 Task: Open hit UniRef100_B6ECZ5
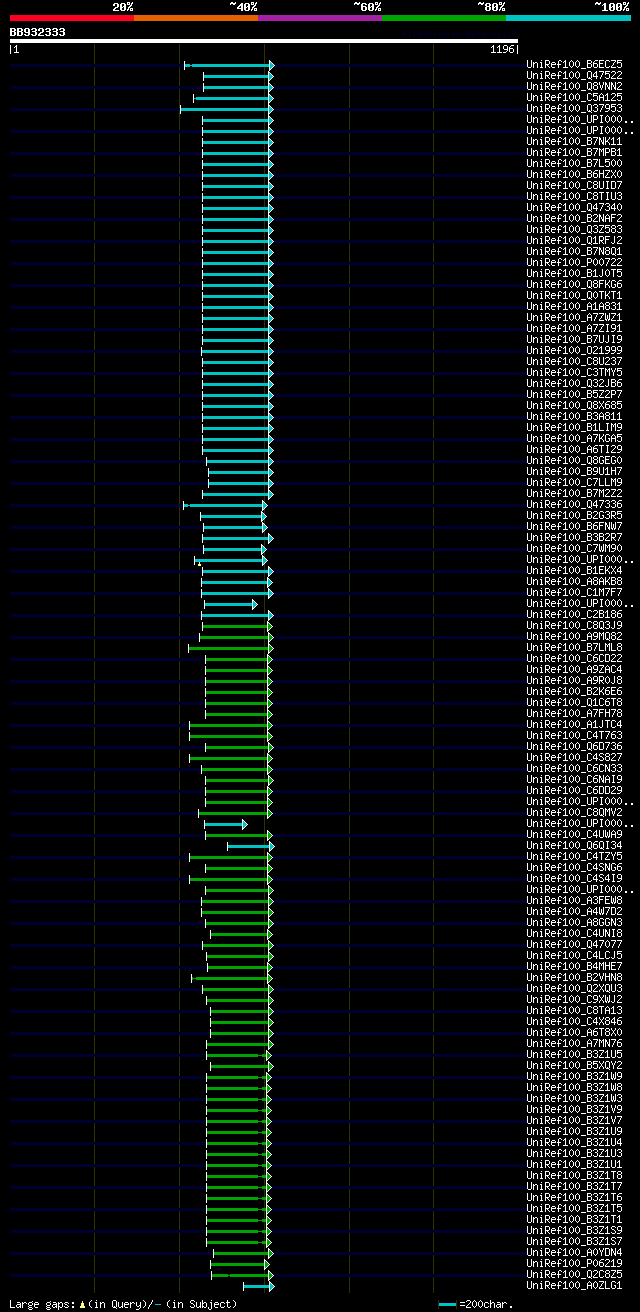[x=574, y=64]
